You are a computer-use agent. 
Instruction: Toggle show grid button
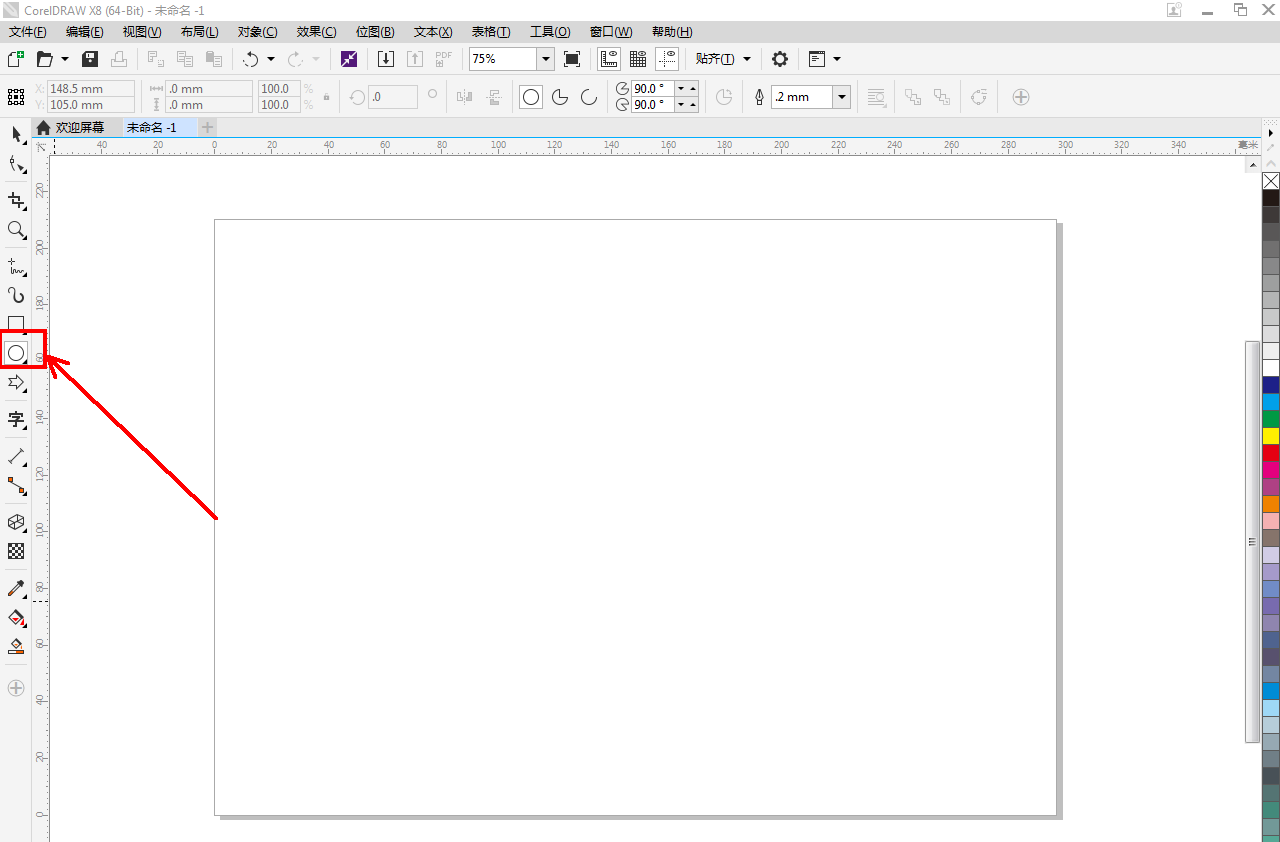click(638, 59)
